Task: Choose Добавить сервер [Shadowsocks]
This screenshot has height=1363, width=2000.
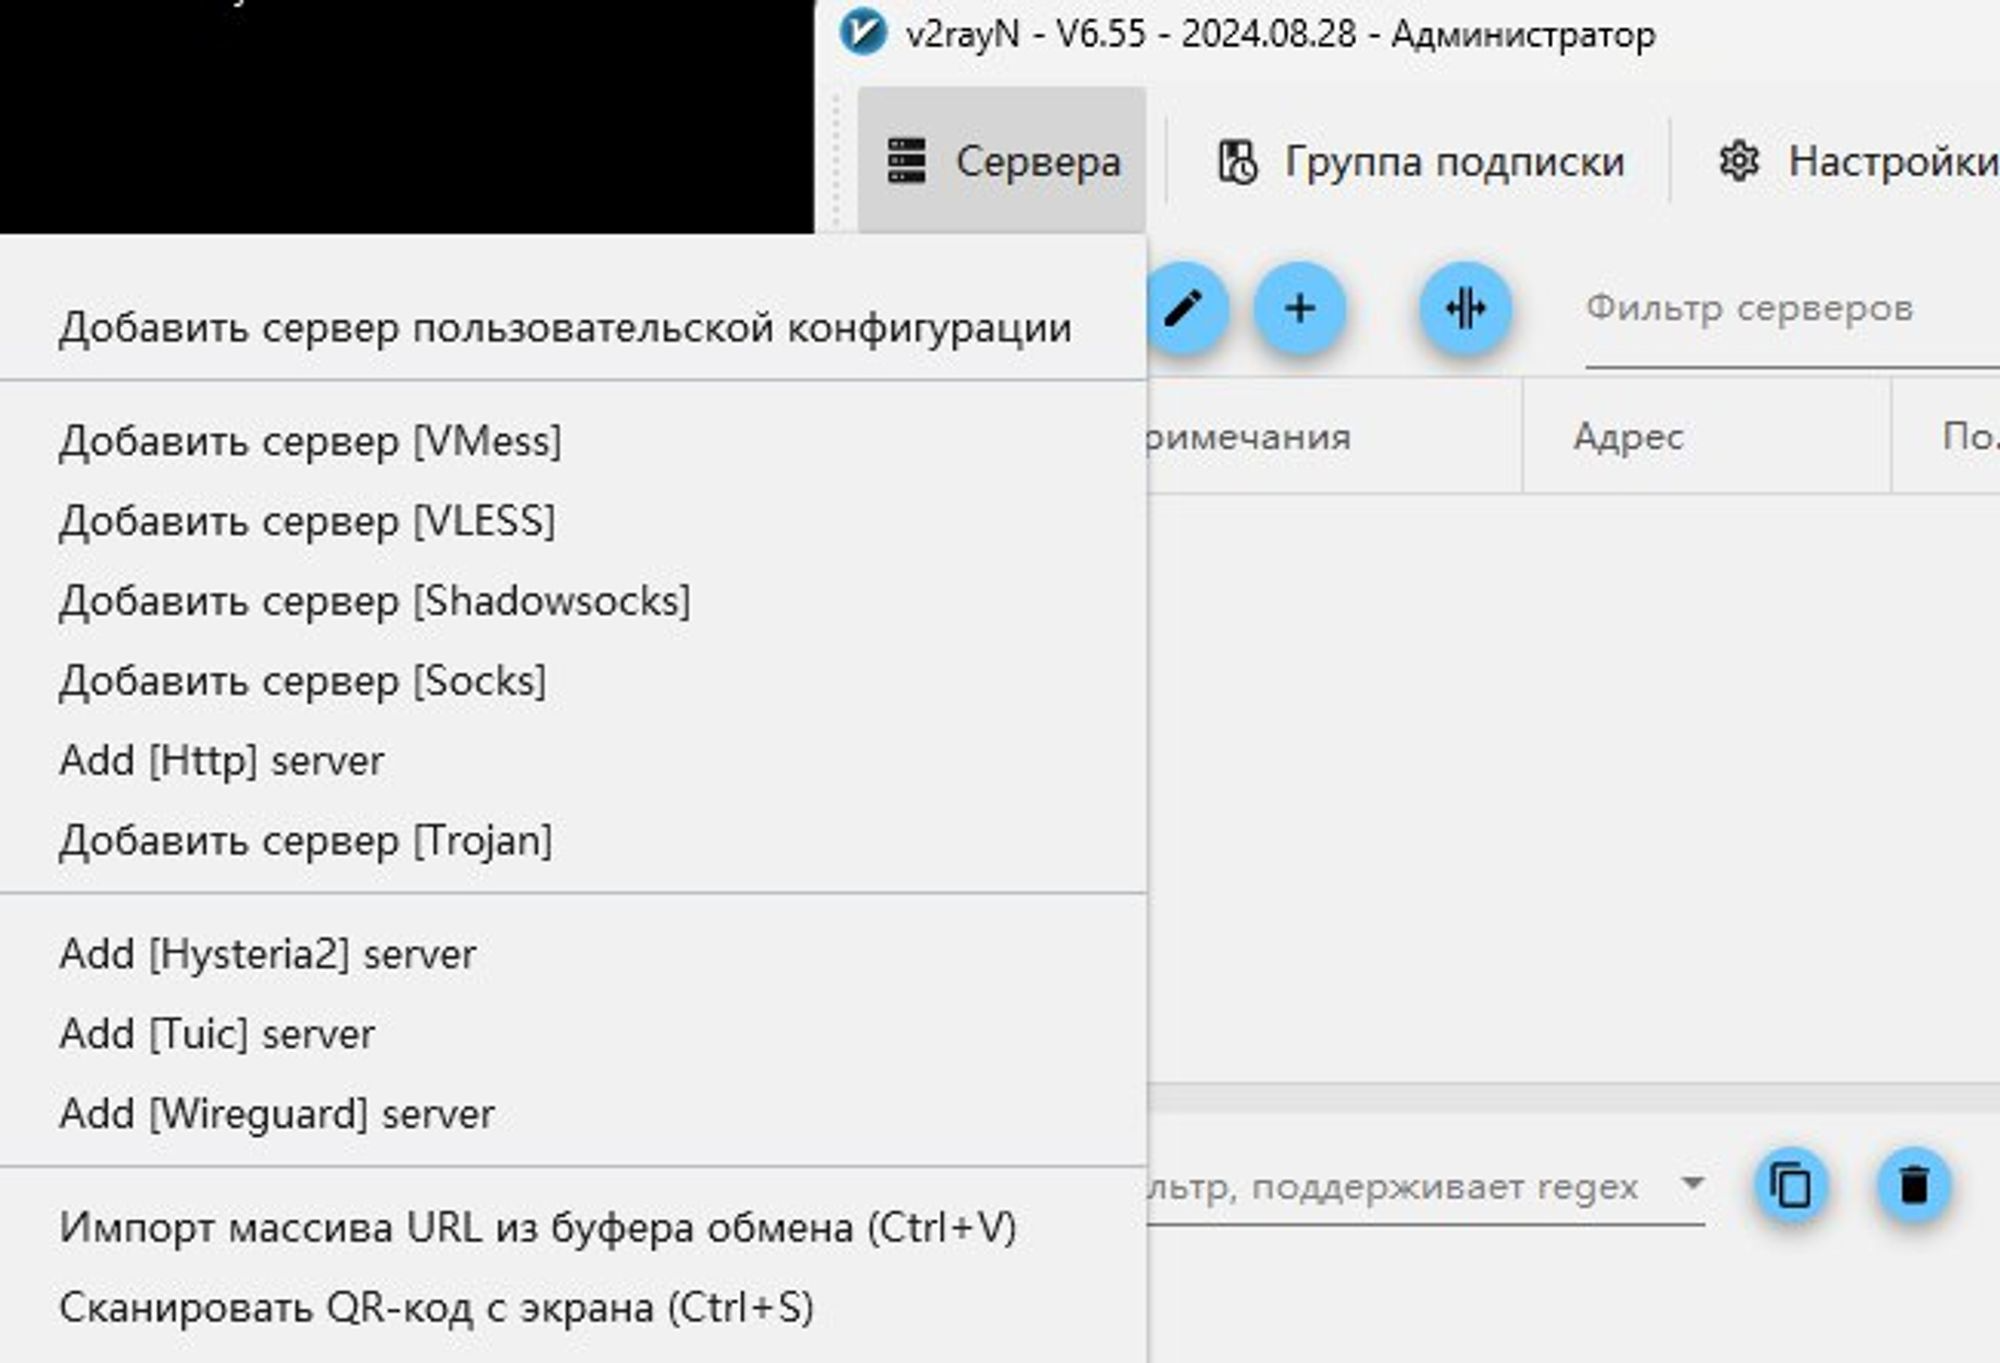Action: (374, 601)
